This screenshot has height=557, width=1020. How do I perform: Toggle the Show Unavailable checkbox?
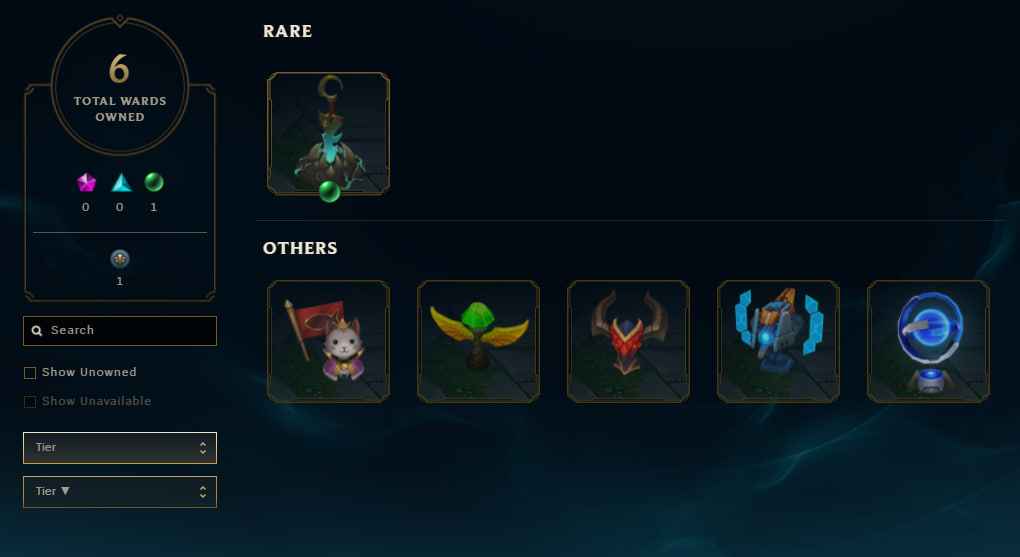click(30, 401)
